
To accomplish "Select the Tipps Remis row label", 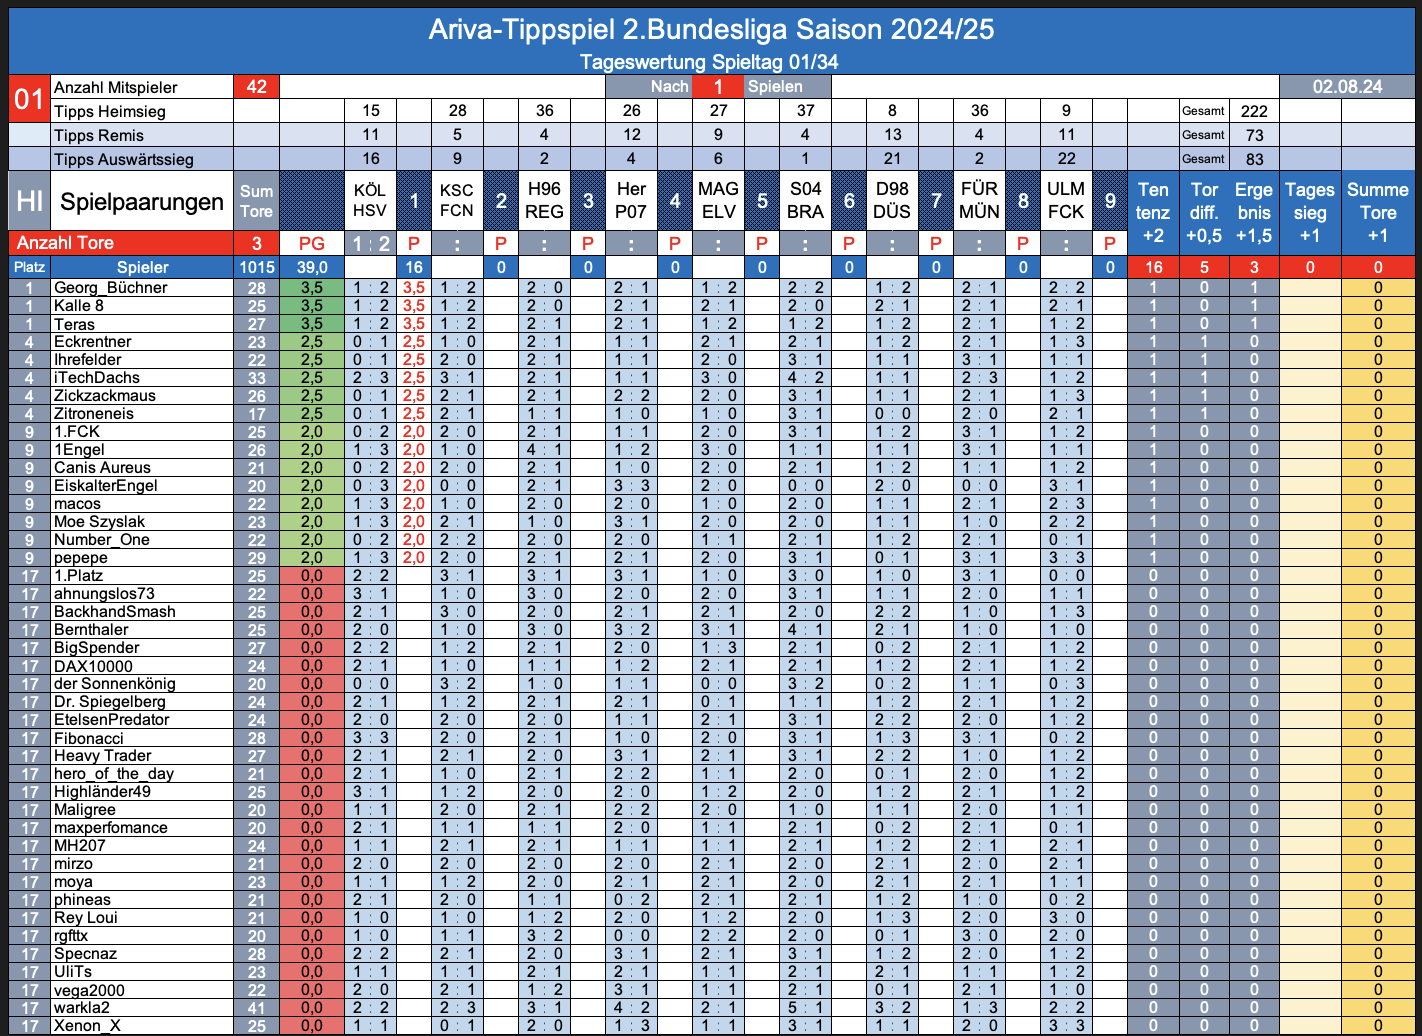I will [x=99, y=136].
